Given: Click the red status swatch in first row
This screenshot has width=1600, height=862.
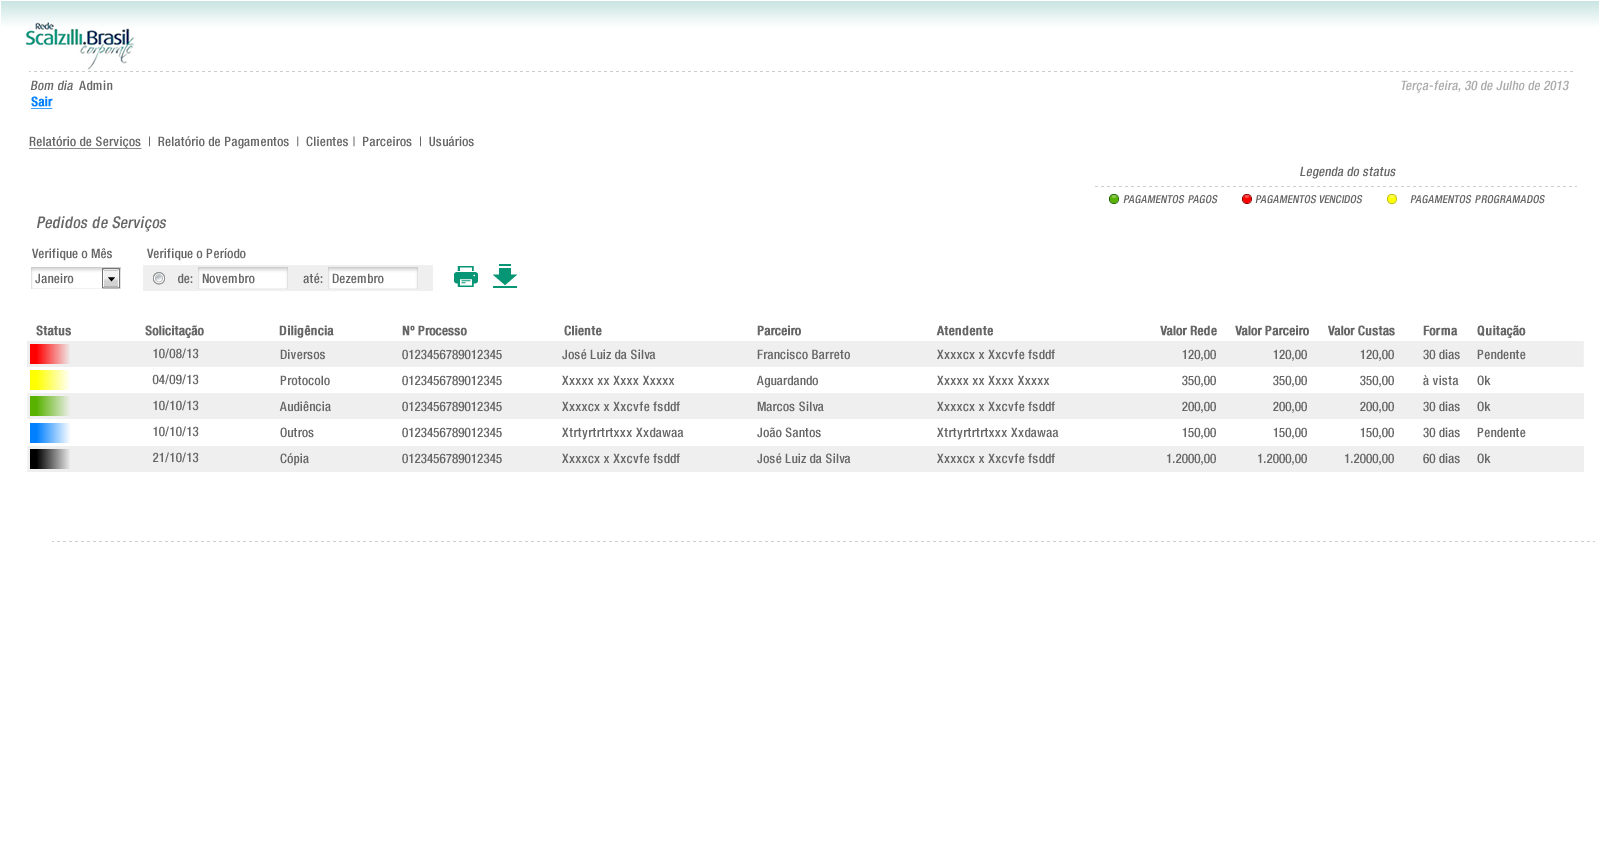Looking at the screenshot, I should (x=49, y=354).
